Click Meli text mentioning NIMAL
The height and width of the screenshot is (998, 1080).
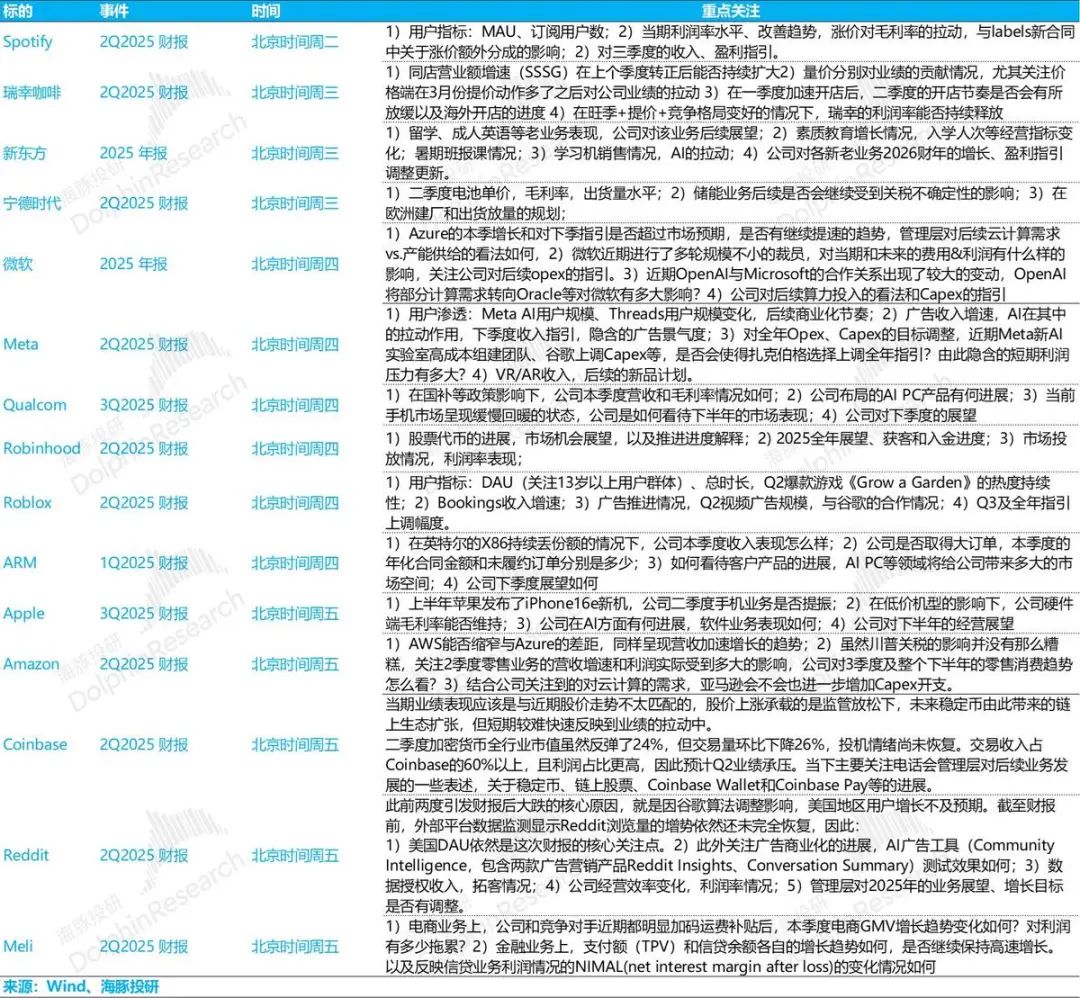click(729, 946)
